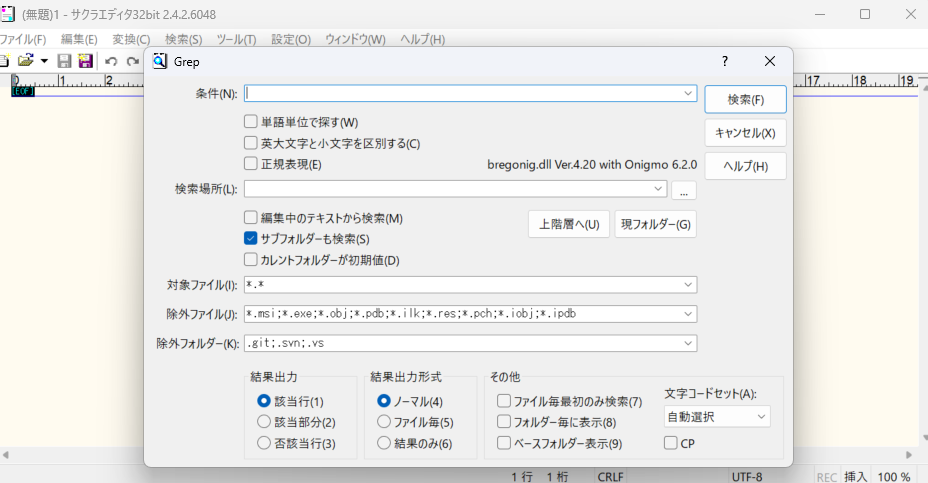Select the 否該当行(3) output option
The width and height of the screenshot is (928, 483).
(264, 443)
